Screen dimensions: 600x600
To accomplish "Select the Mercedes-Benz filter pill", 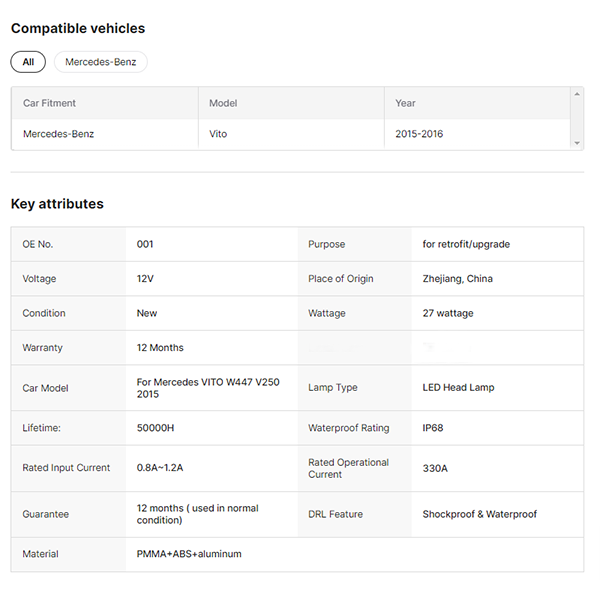I will [x=100, y=62].
